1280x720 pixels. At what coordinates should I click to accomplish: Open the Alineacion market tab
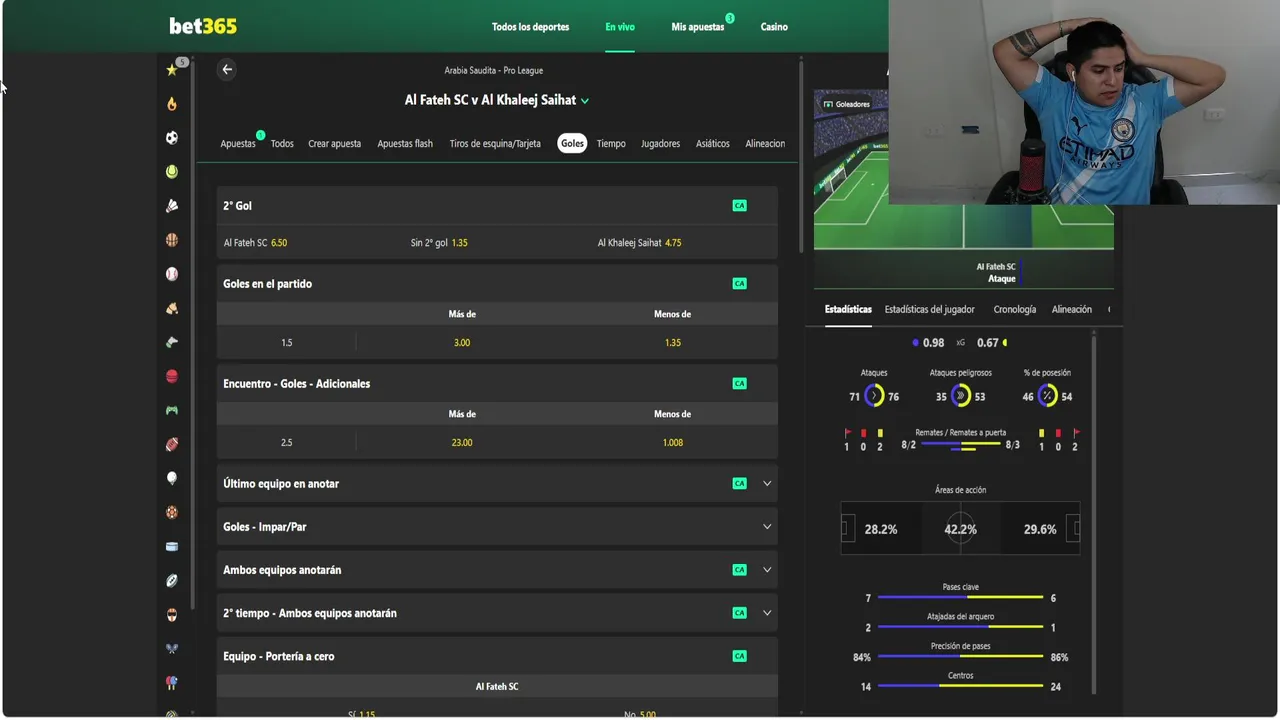point(765,144)
